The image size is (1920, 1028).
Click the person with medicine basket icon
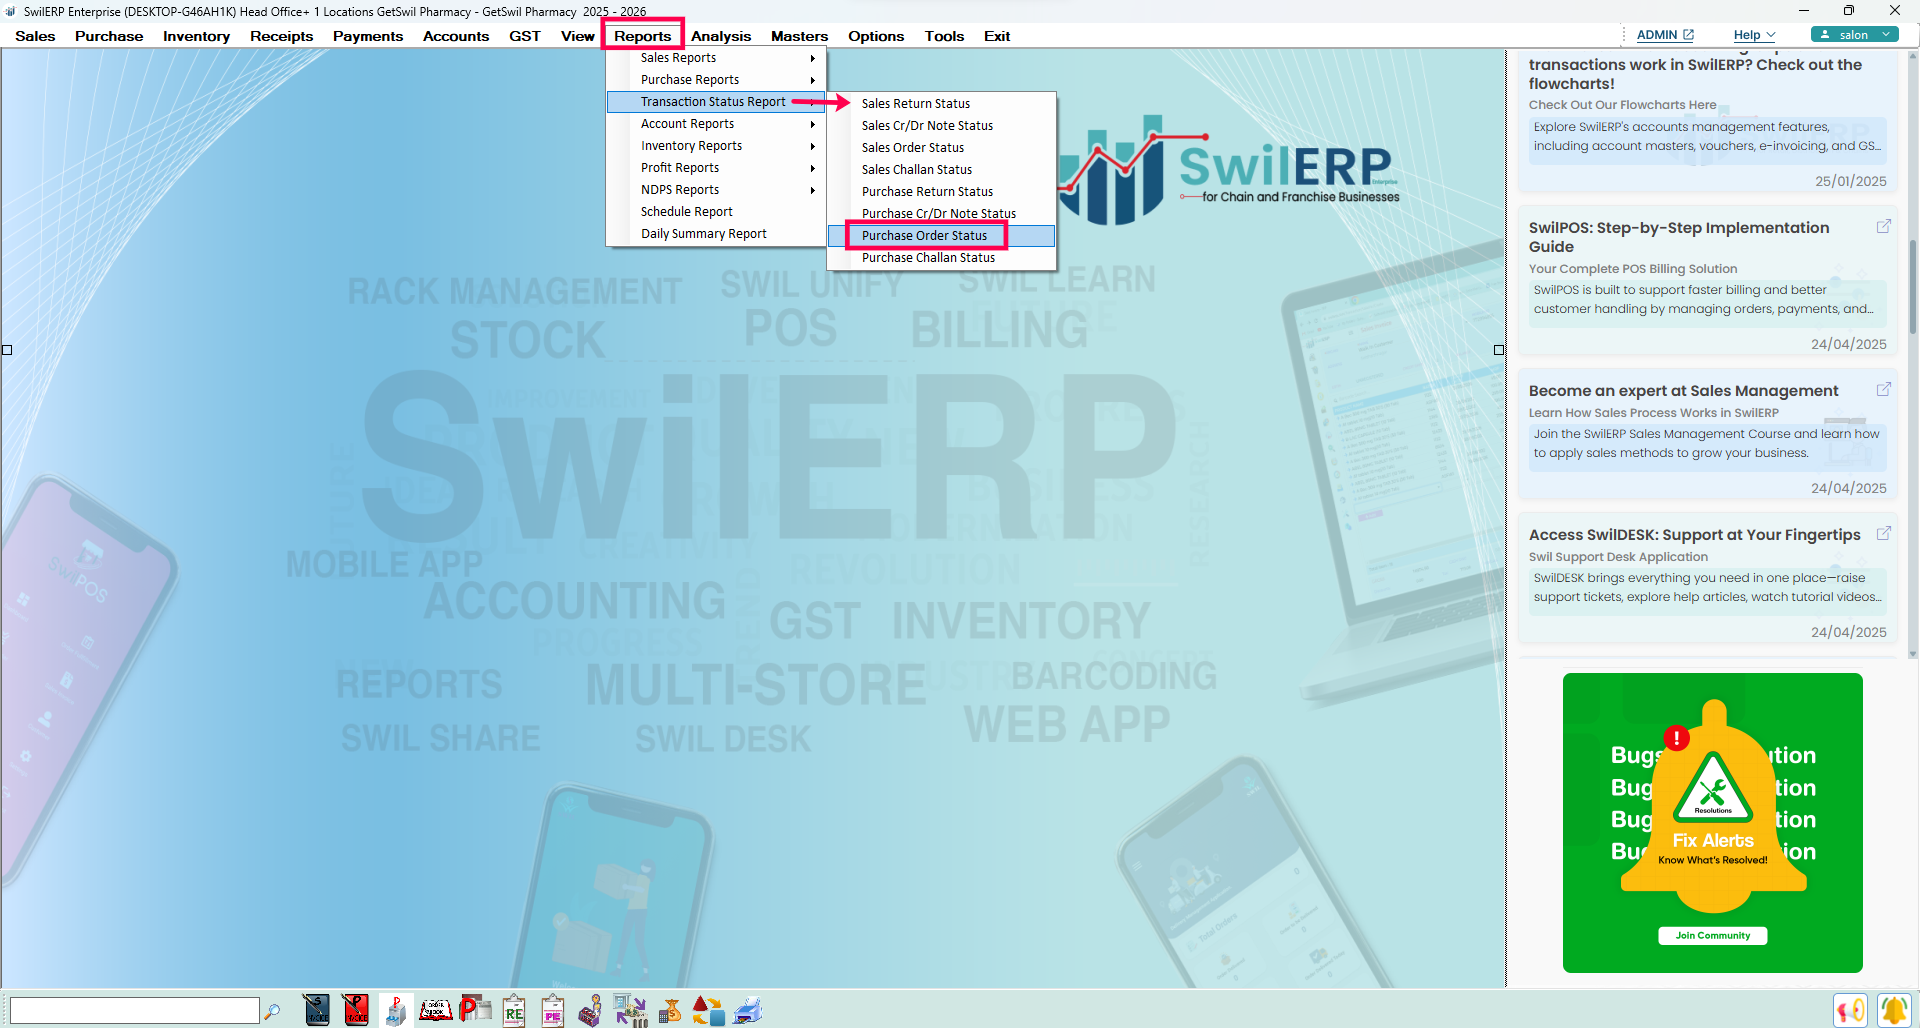point(591,1010)
